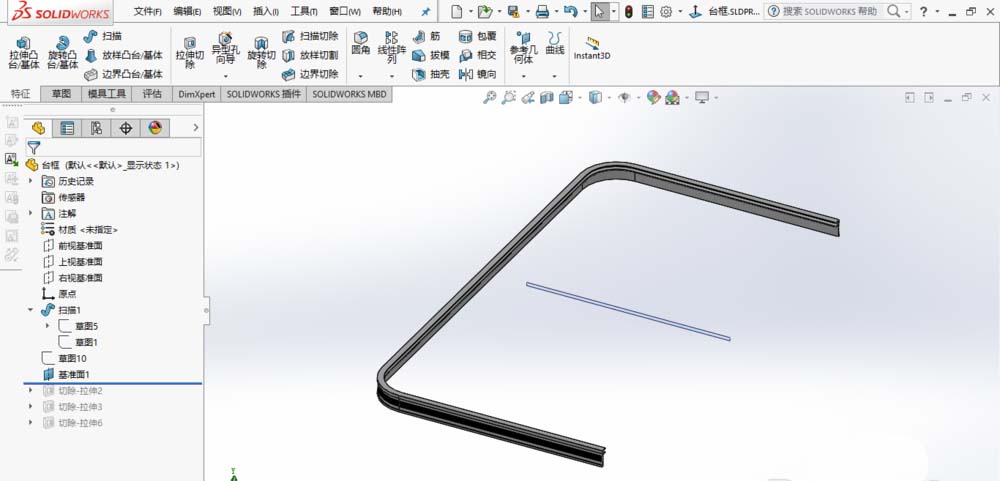Select the Mirror (镜向) tool
The image size is (1000, 481).
pyautogui.click(x=478, y=74)
